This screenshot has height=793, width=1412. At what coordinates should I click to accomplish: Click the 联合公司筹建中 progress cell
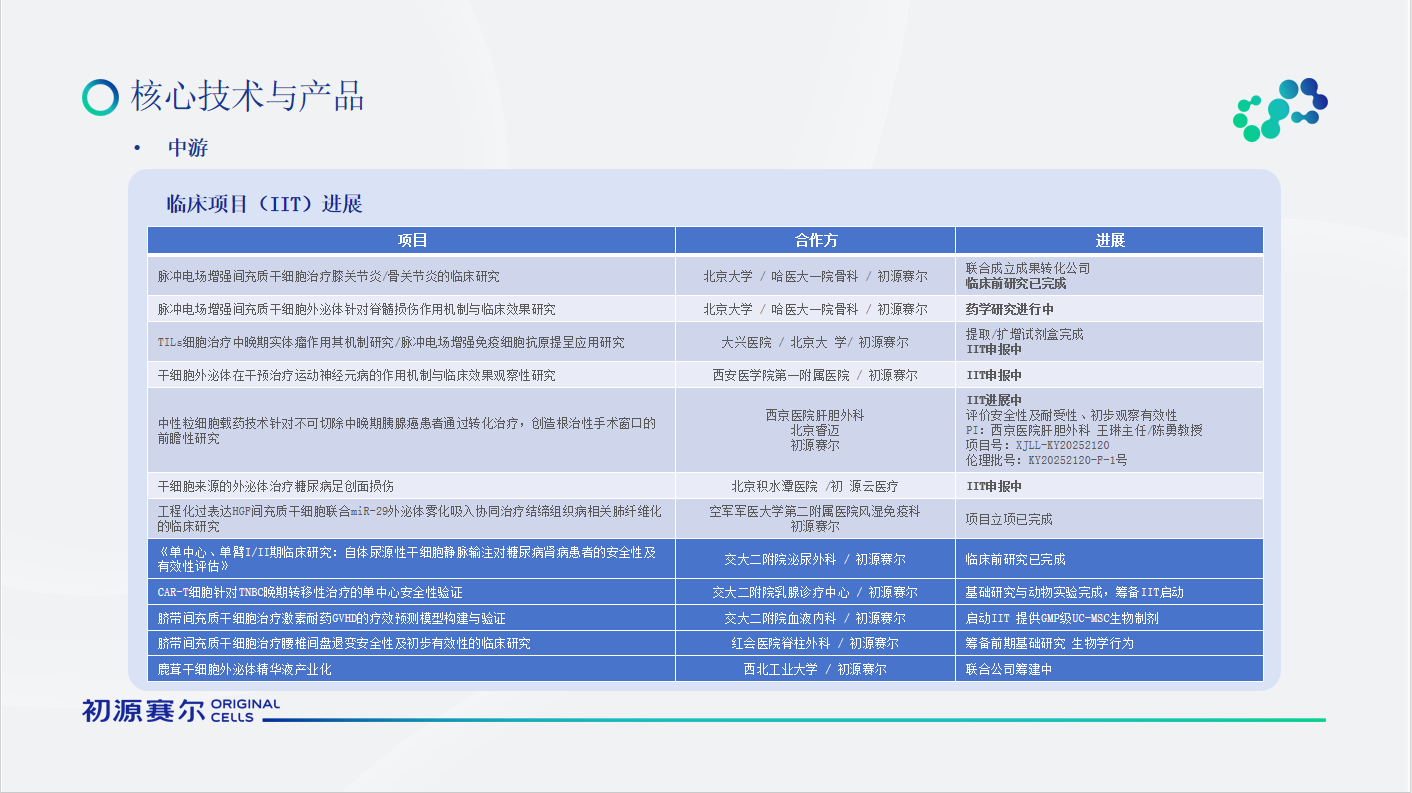1008,669
